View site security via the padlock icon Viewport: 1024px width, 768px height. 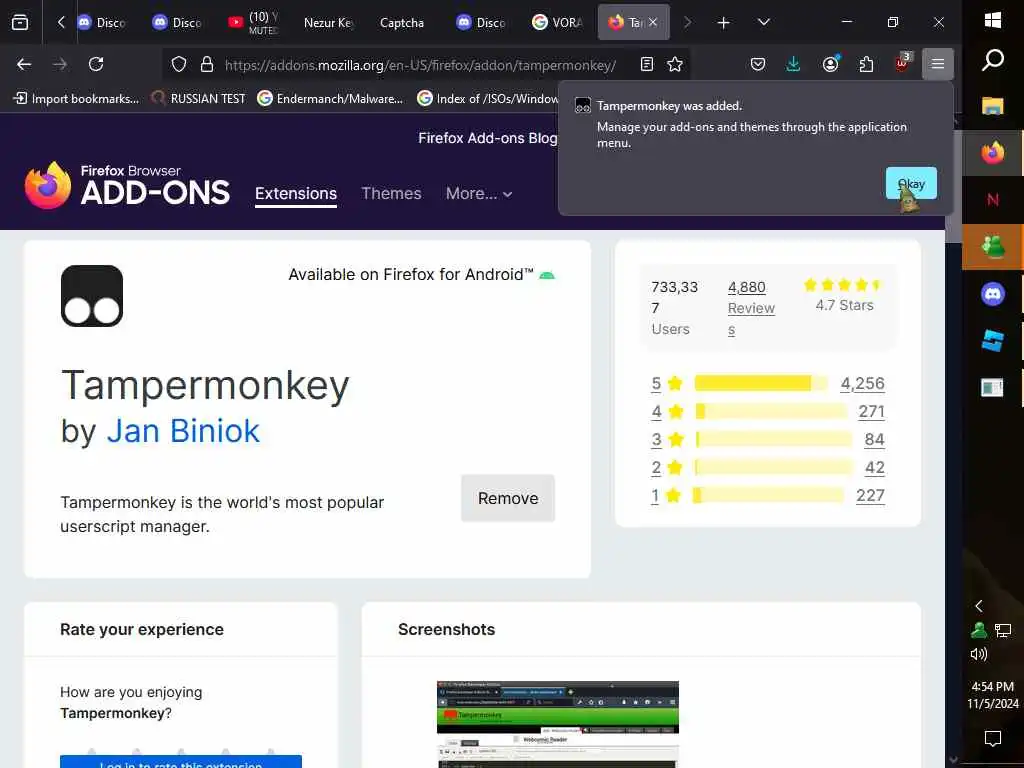click(x=207, y=64)
